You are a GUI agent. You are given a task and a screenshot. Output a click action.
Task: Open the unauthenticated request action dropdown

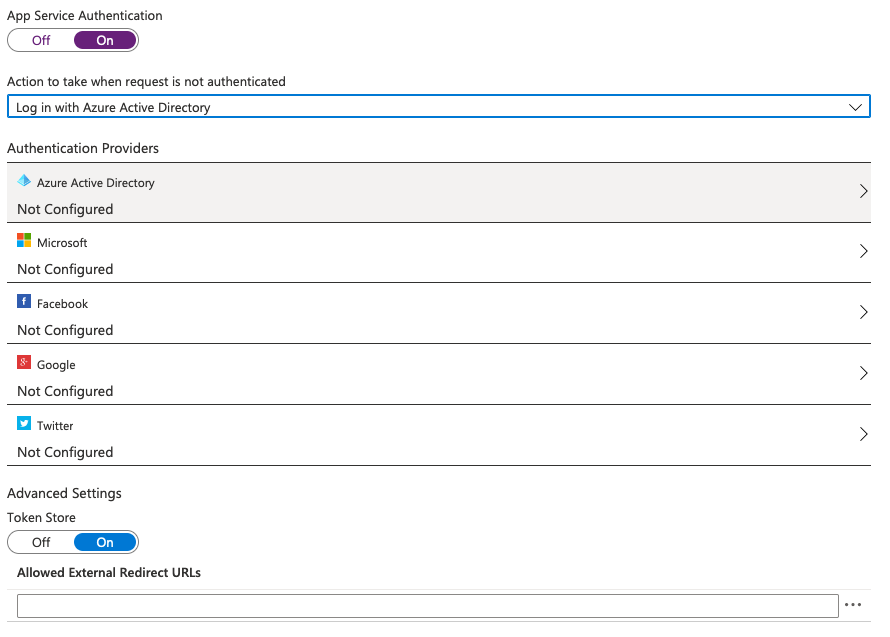coord(438,107)
